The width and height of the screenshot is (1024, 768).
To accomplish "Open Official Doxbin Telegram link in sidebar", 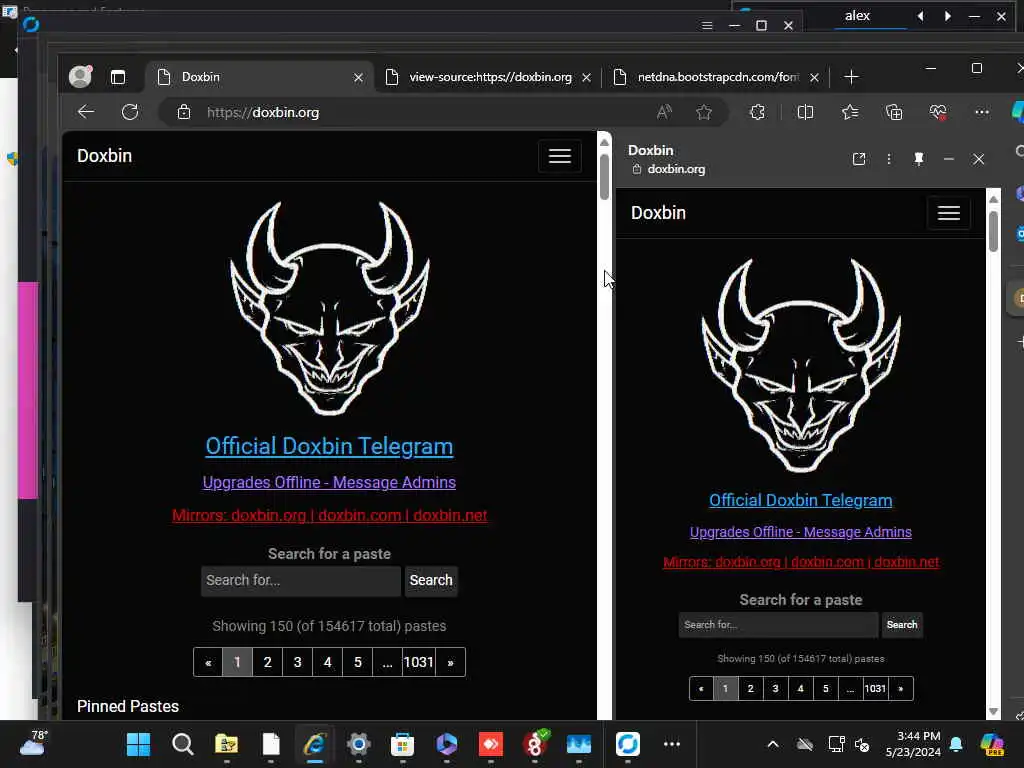I will [801, 500].
